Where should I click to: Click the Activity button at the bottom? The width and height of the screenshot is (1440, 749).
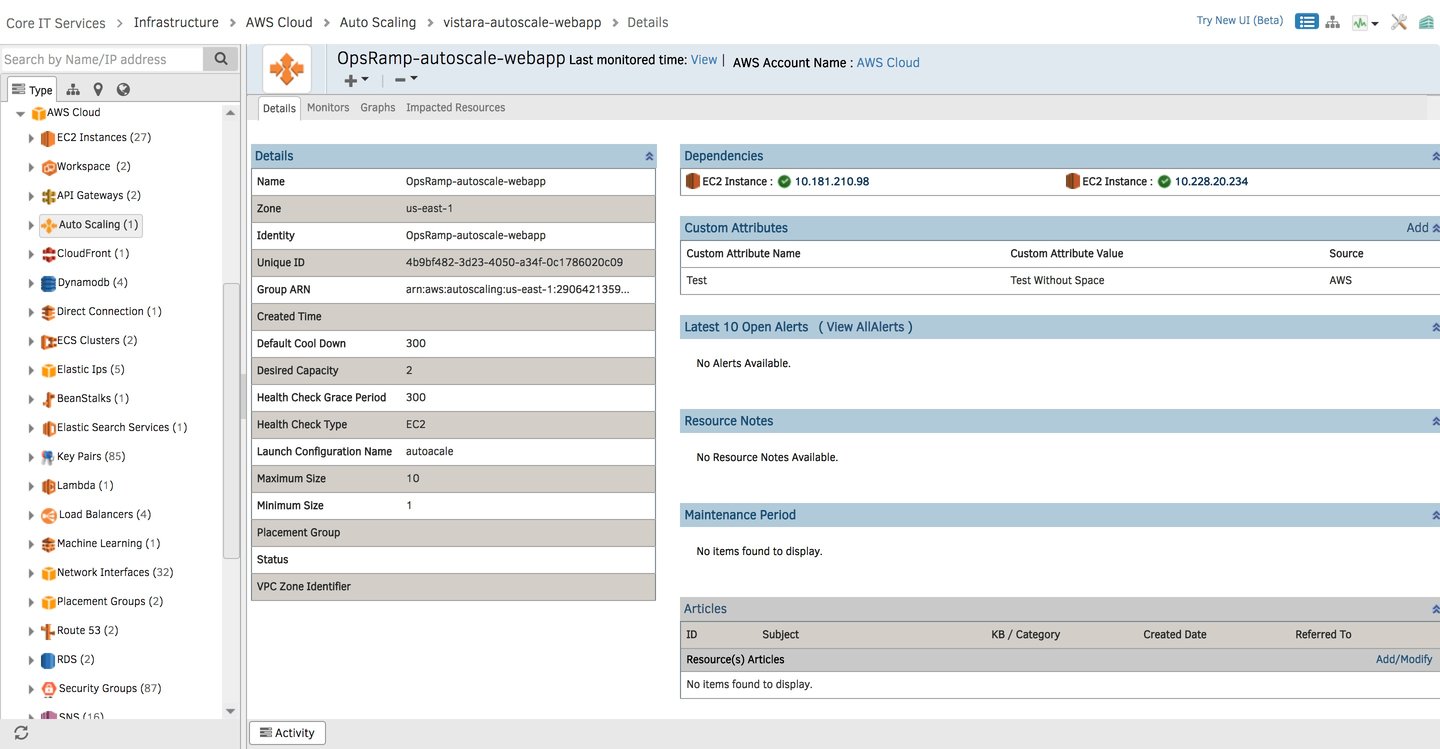[287, 732]
